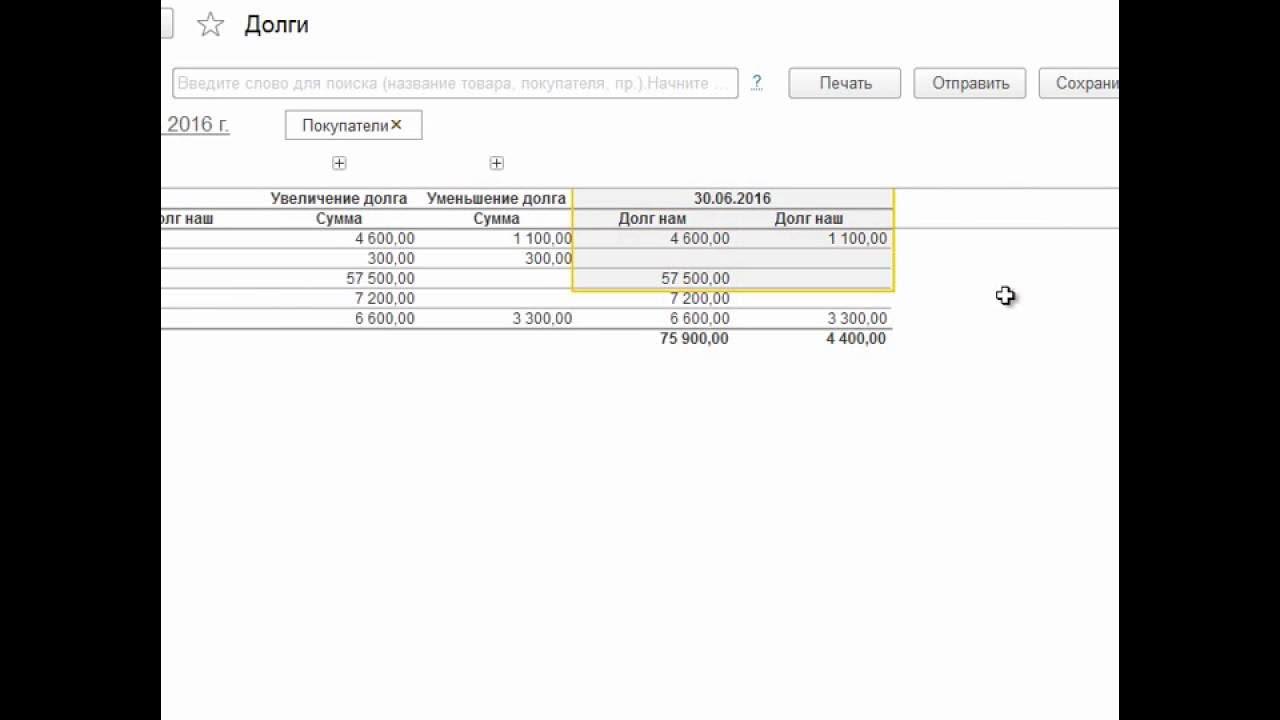
Task: Expand the Увеличение долга column group
Action: point(339,163)
